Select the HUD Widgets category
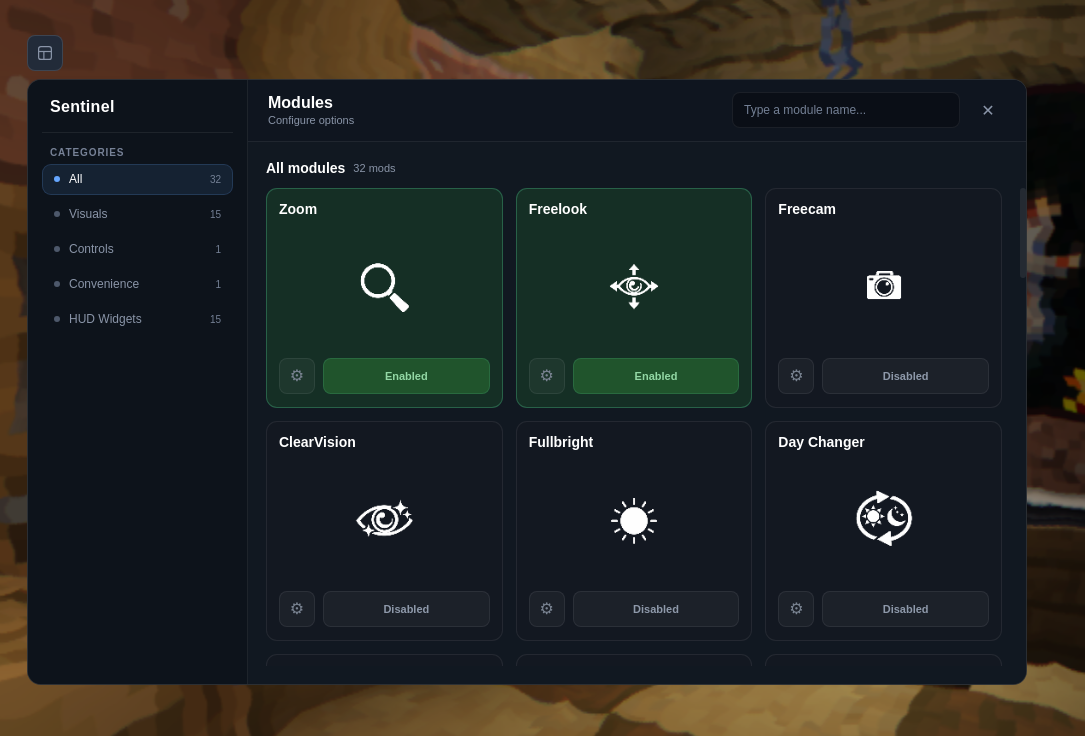The width and height of the screenshot is (1085, 736). [x=137, y=319]
